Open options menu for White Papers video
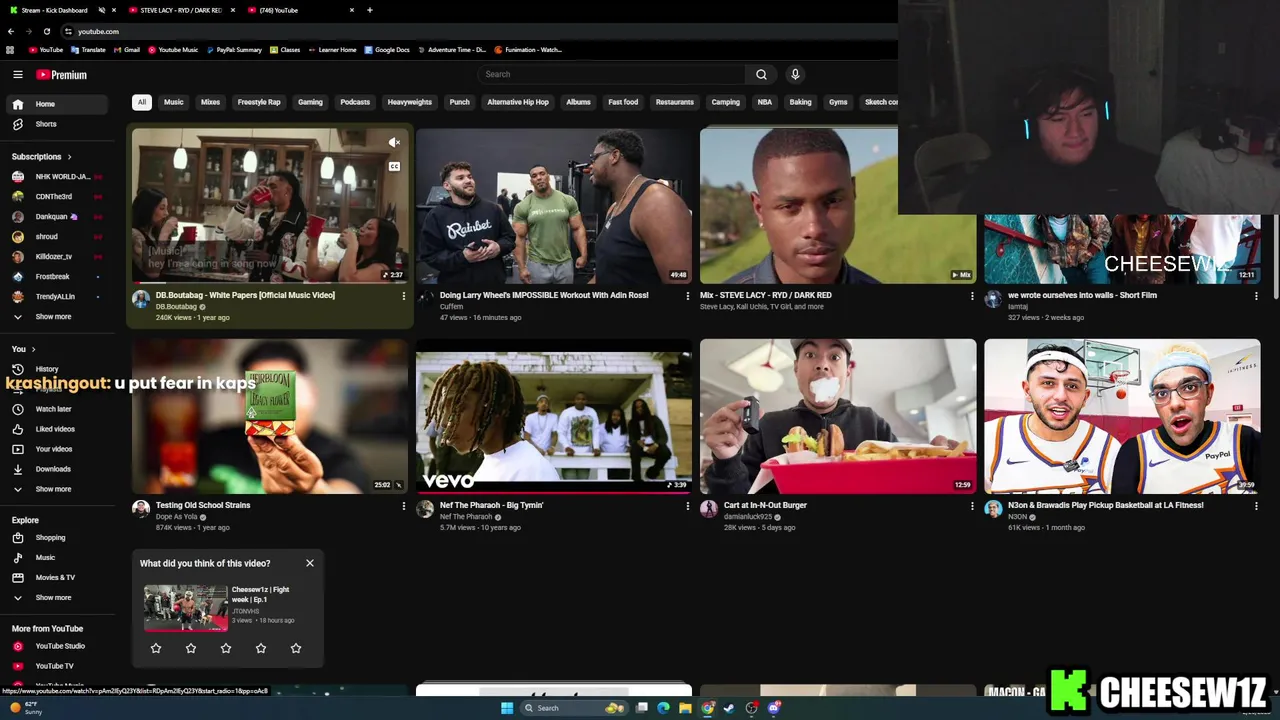Screen dimensions: 1280x720 [404, 296]
